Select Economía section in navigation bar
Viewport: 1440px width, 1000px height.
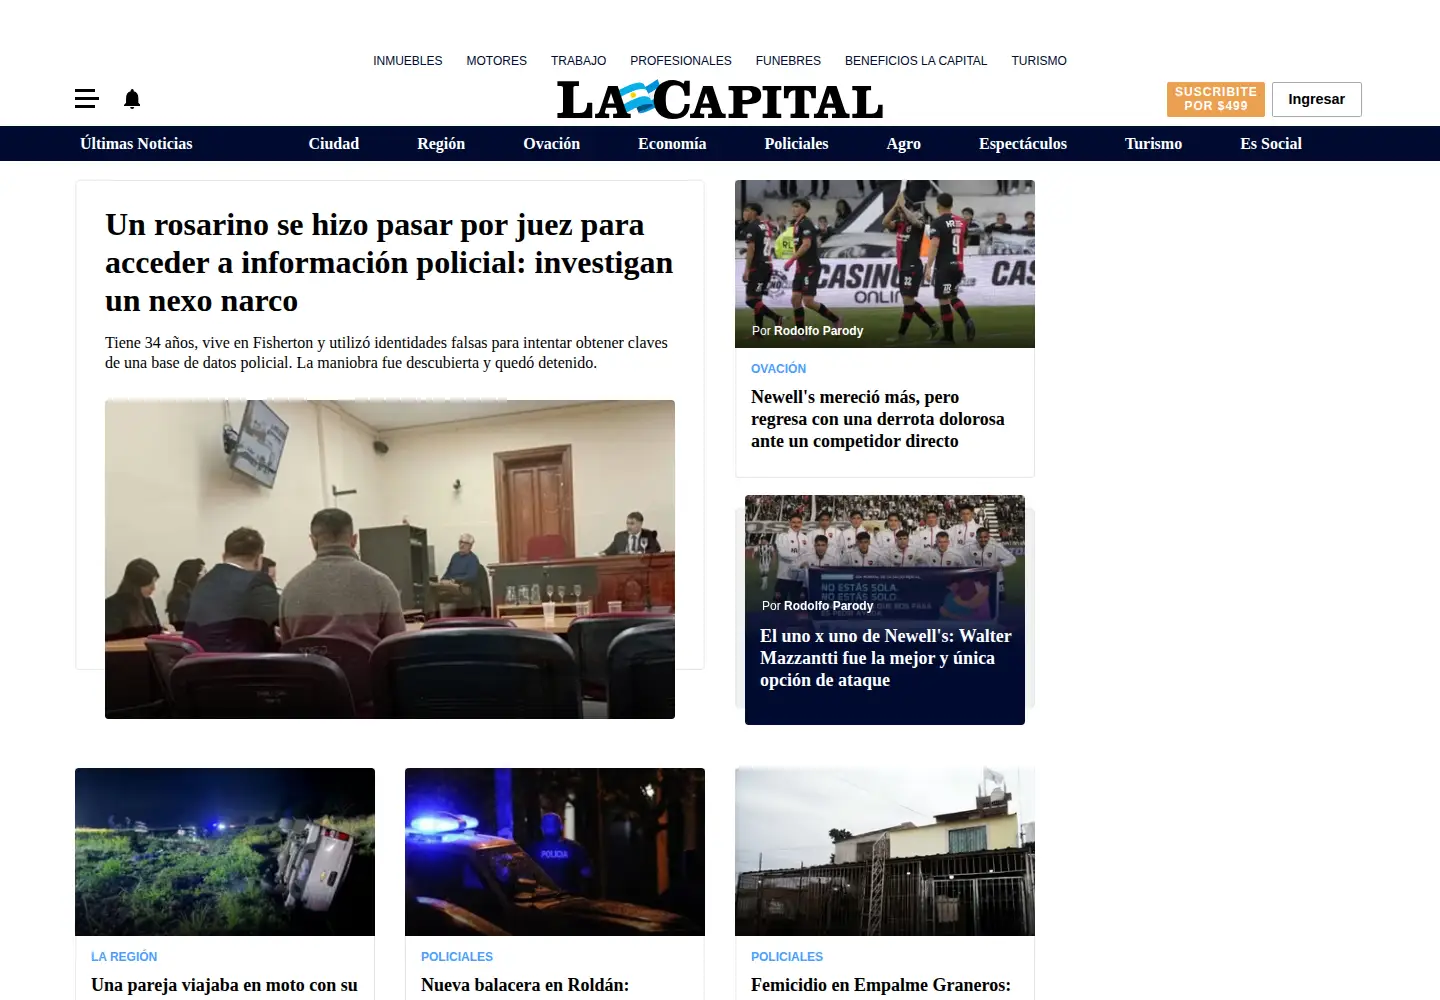pos(672,144)
